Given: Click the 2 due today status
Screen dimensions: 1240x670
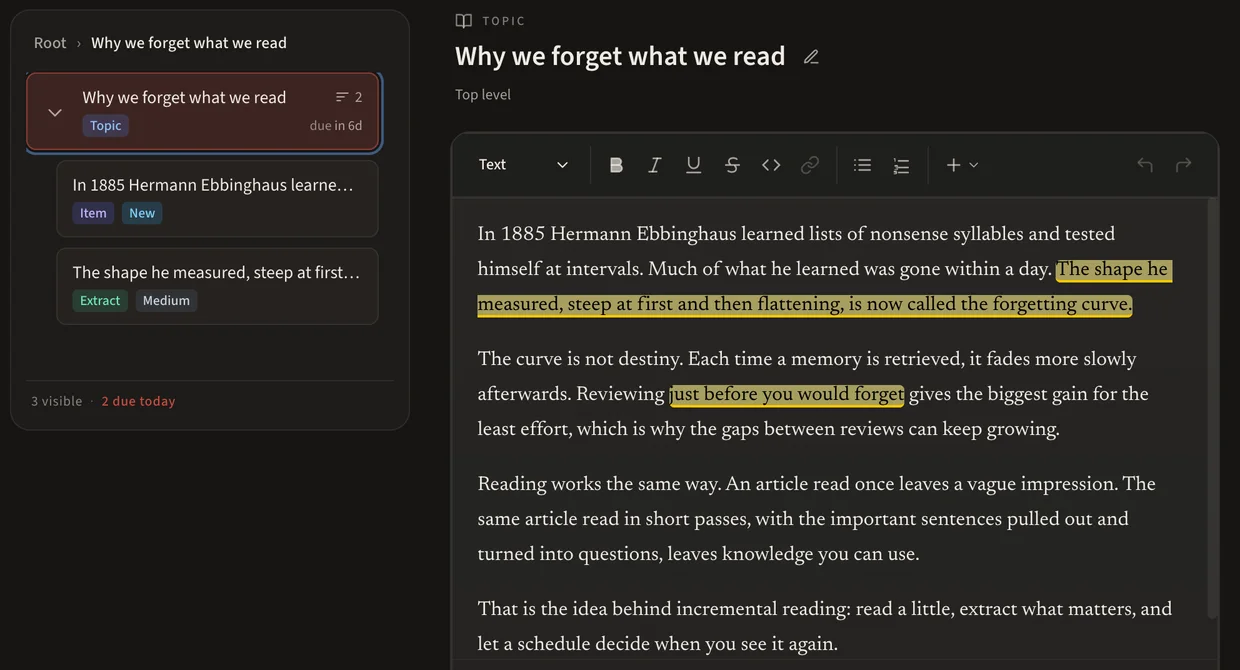Looking at the screenshot, I should pyautogui.click(x=138, y=401).
